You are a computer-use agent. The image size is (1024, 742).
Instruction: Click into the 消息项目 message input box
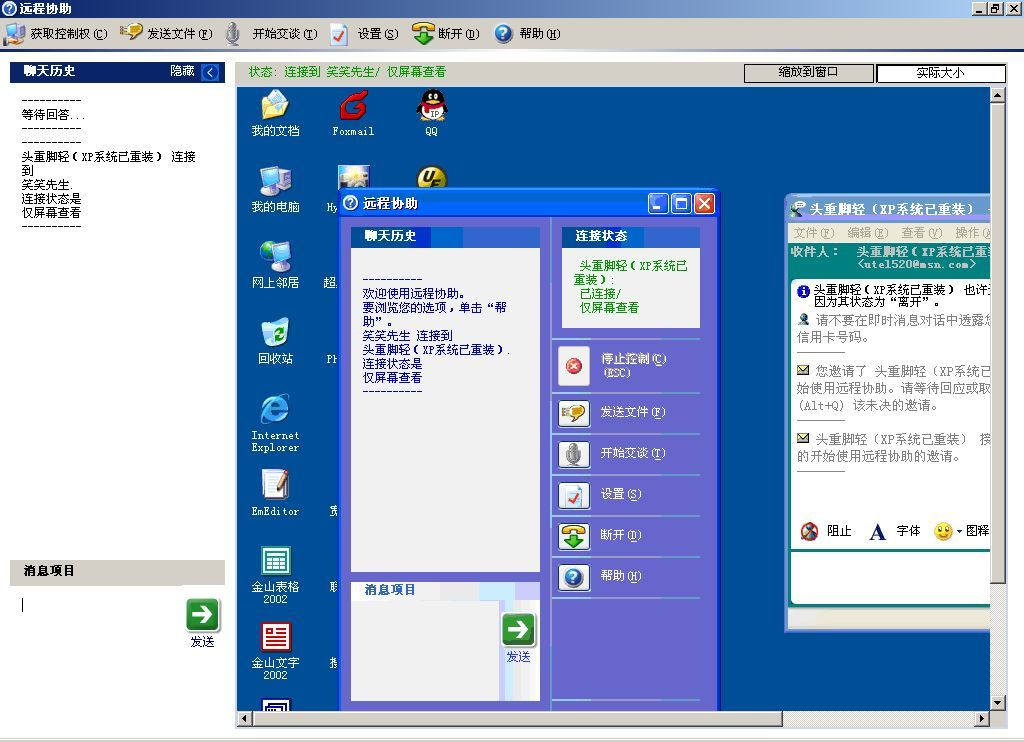(100, 620)
